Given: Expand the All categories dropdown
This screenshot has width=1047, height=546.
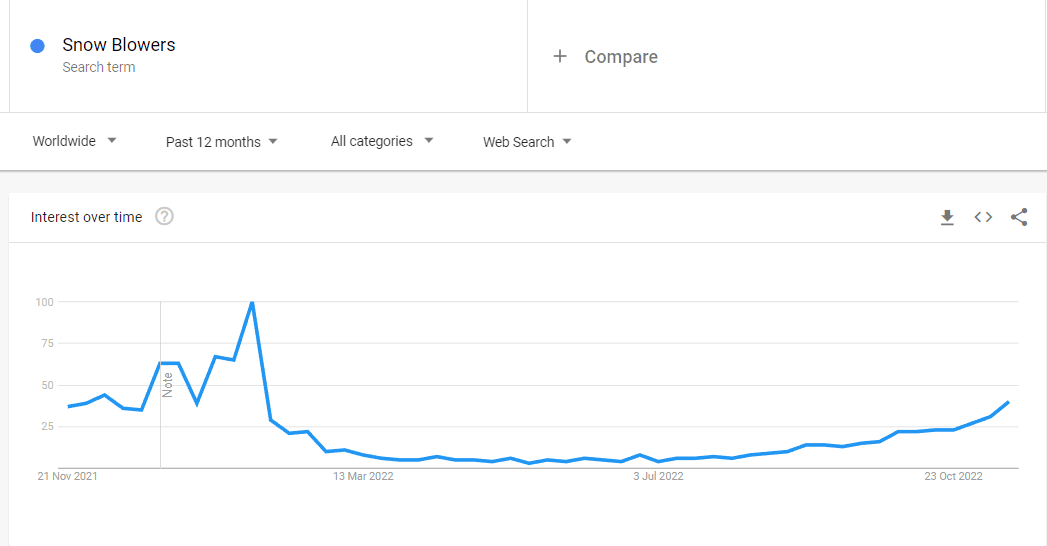Looking at the screenshot, I should tap(383, 141).
